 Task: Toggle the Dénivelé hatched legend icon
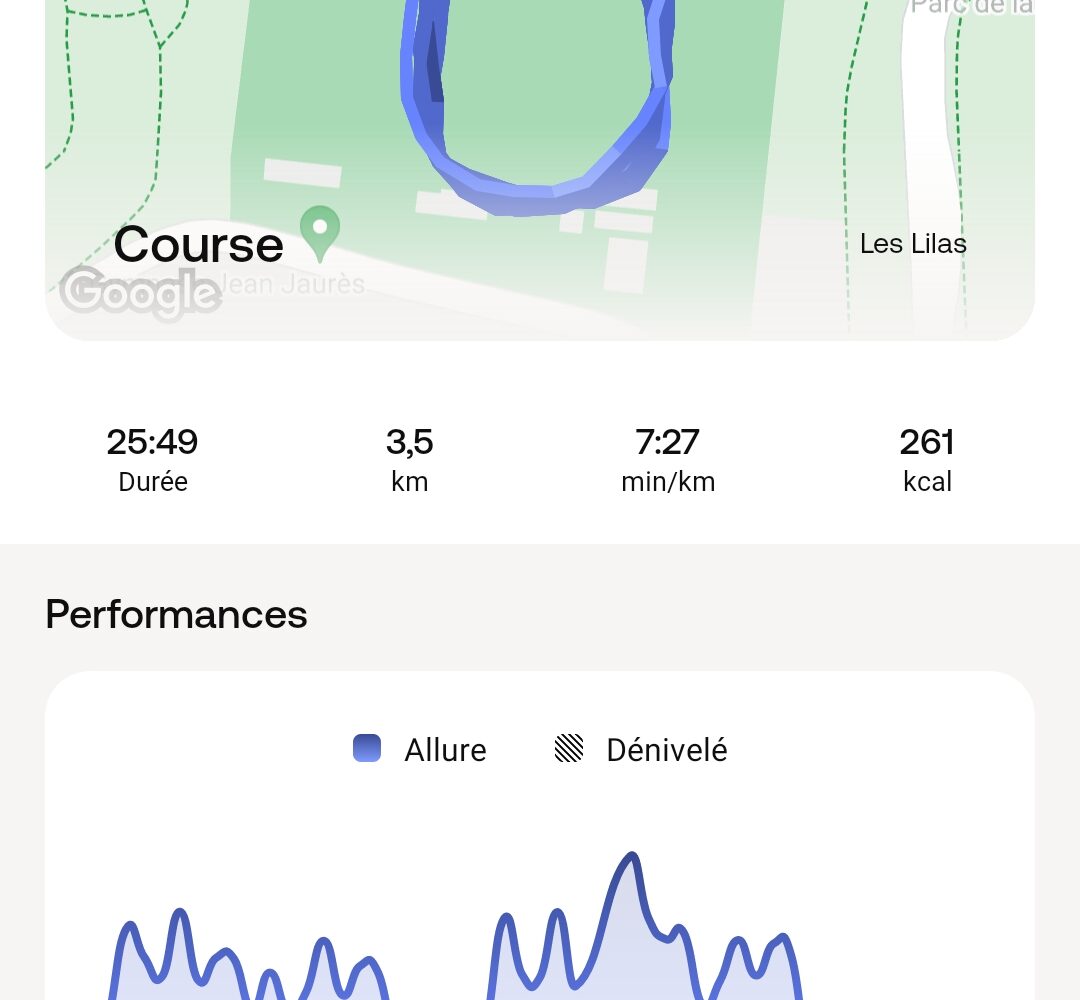tap(569, 749)
